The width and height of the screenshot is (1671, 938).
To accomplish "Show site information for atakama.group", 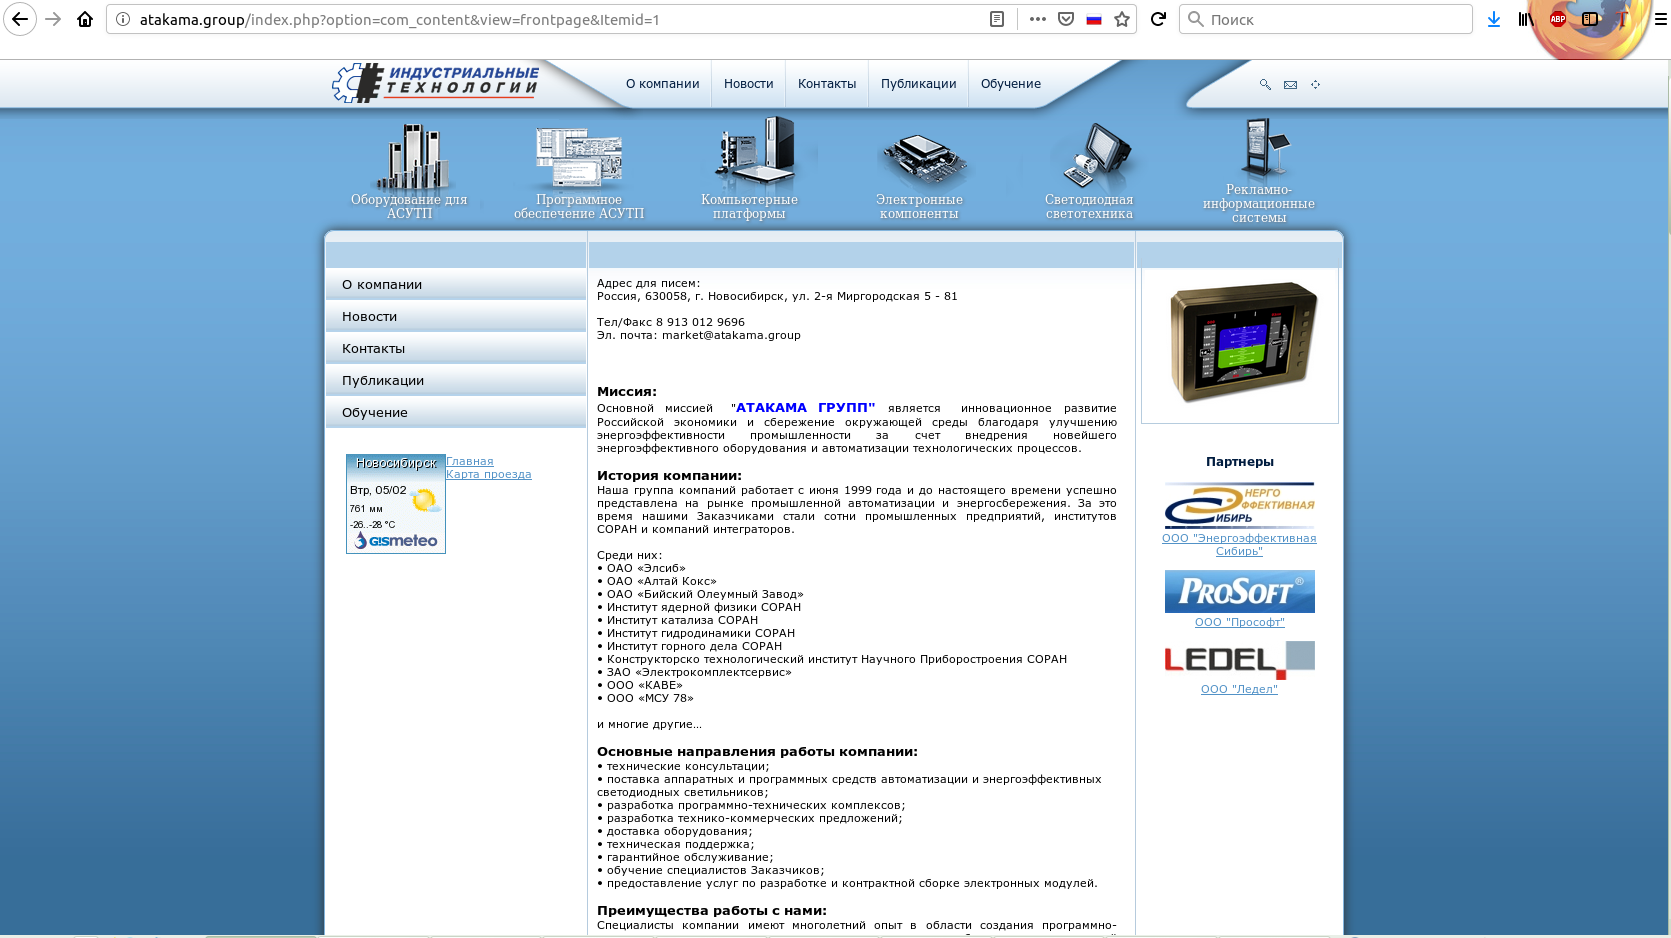I will point(123,19).
